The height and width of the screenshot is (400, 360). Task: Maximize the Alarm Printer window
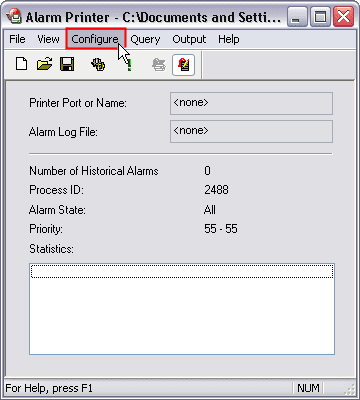tap(320, 17)
